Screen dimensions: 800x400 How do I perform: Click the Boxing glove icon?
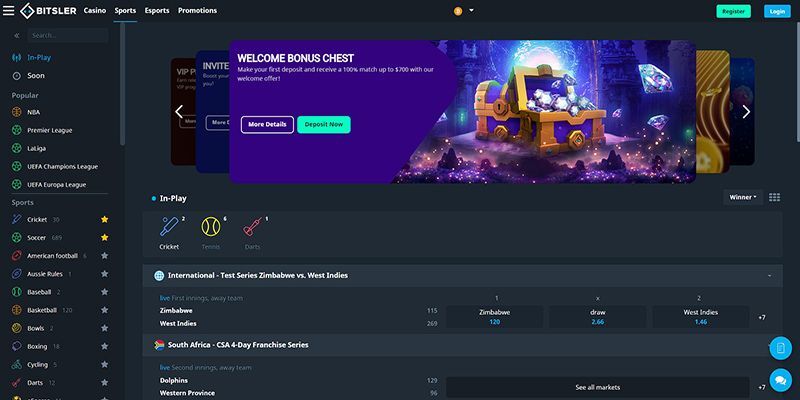pyautogui.click(x=17, y=346)
